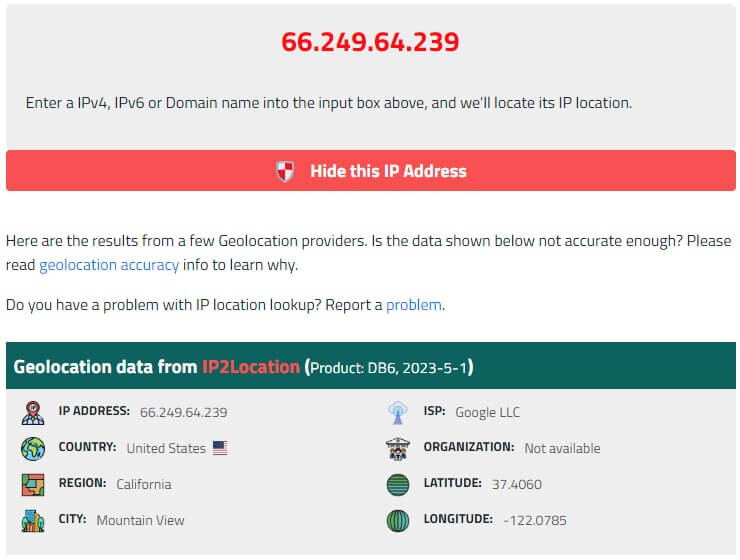
Task: Click the shield icon in the red banner
Action: 285,171
